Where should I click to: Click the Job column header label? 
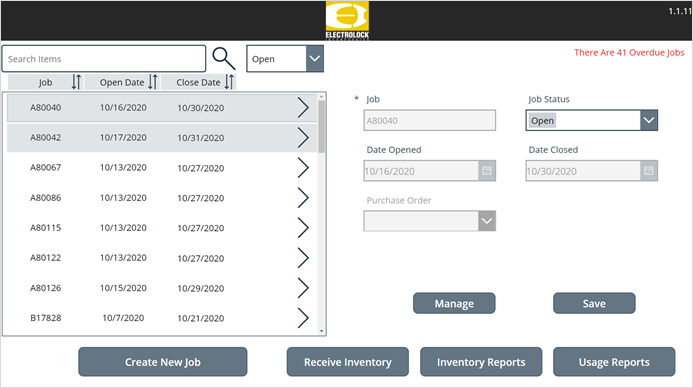45,83
